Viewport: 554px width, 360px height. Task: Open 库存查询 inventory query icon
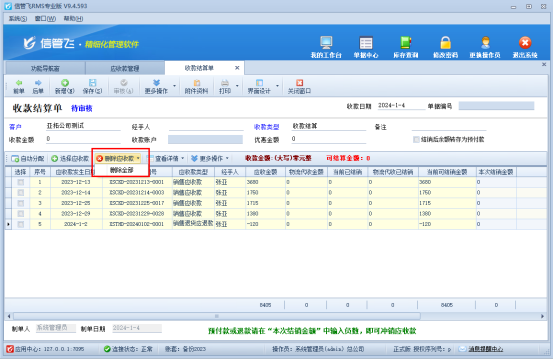406,43
